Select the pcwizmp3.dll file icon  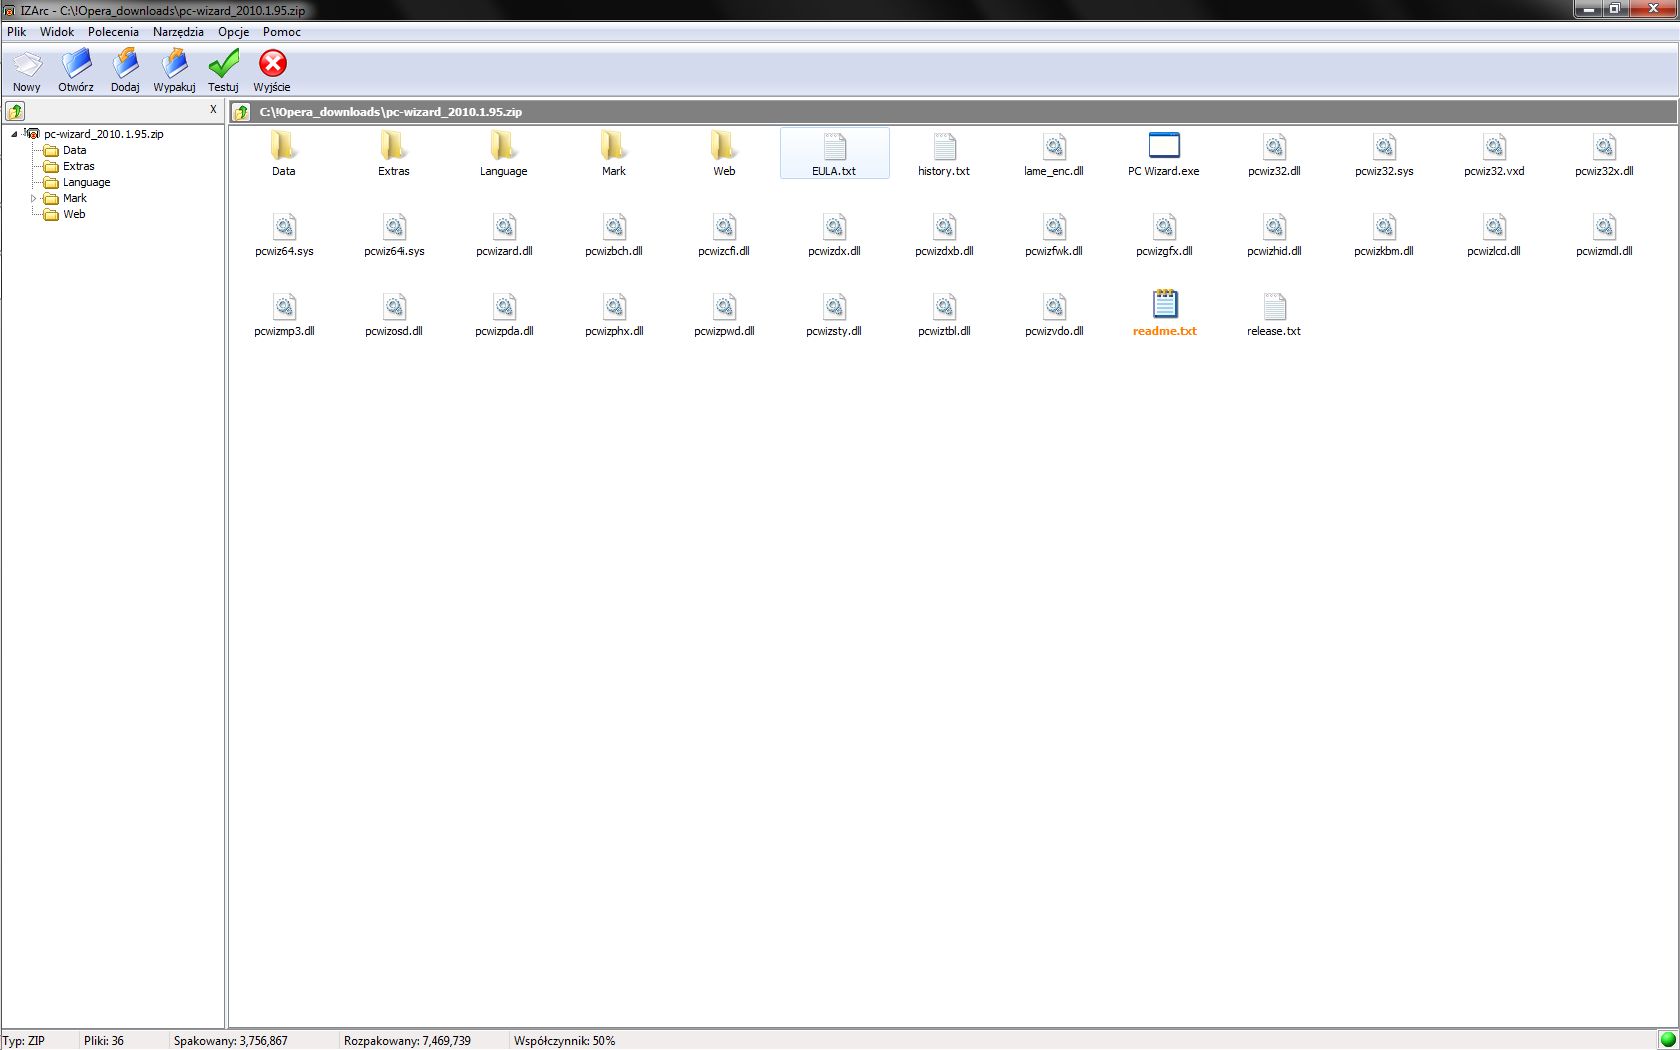point(284,306)
